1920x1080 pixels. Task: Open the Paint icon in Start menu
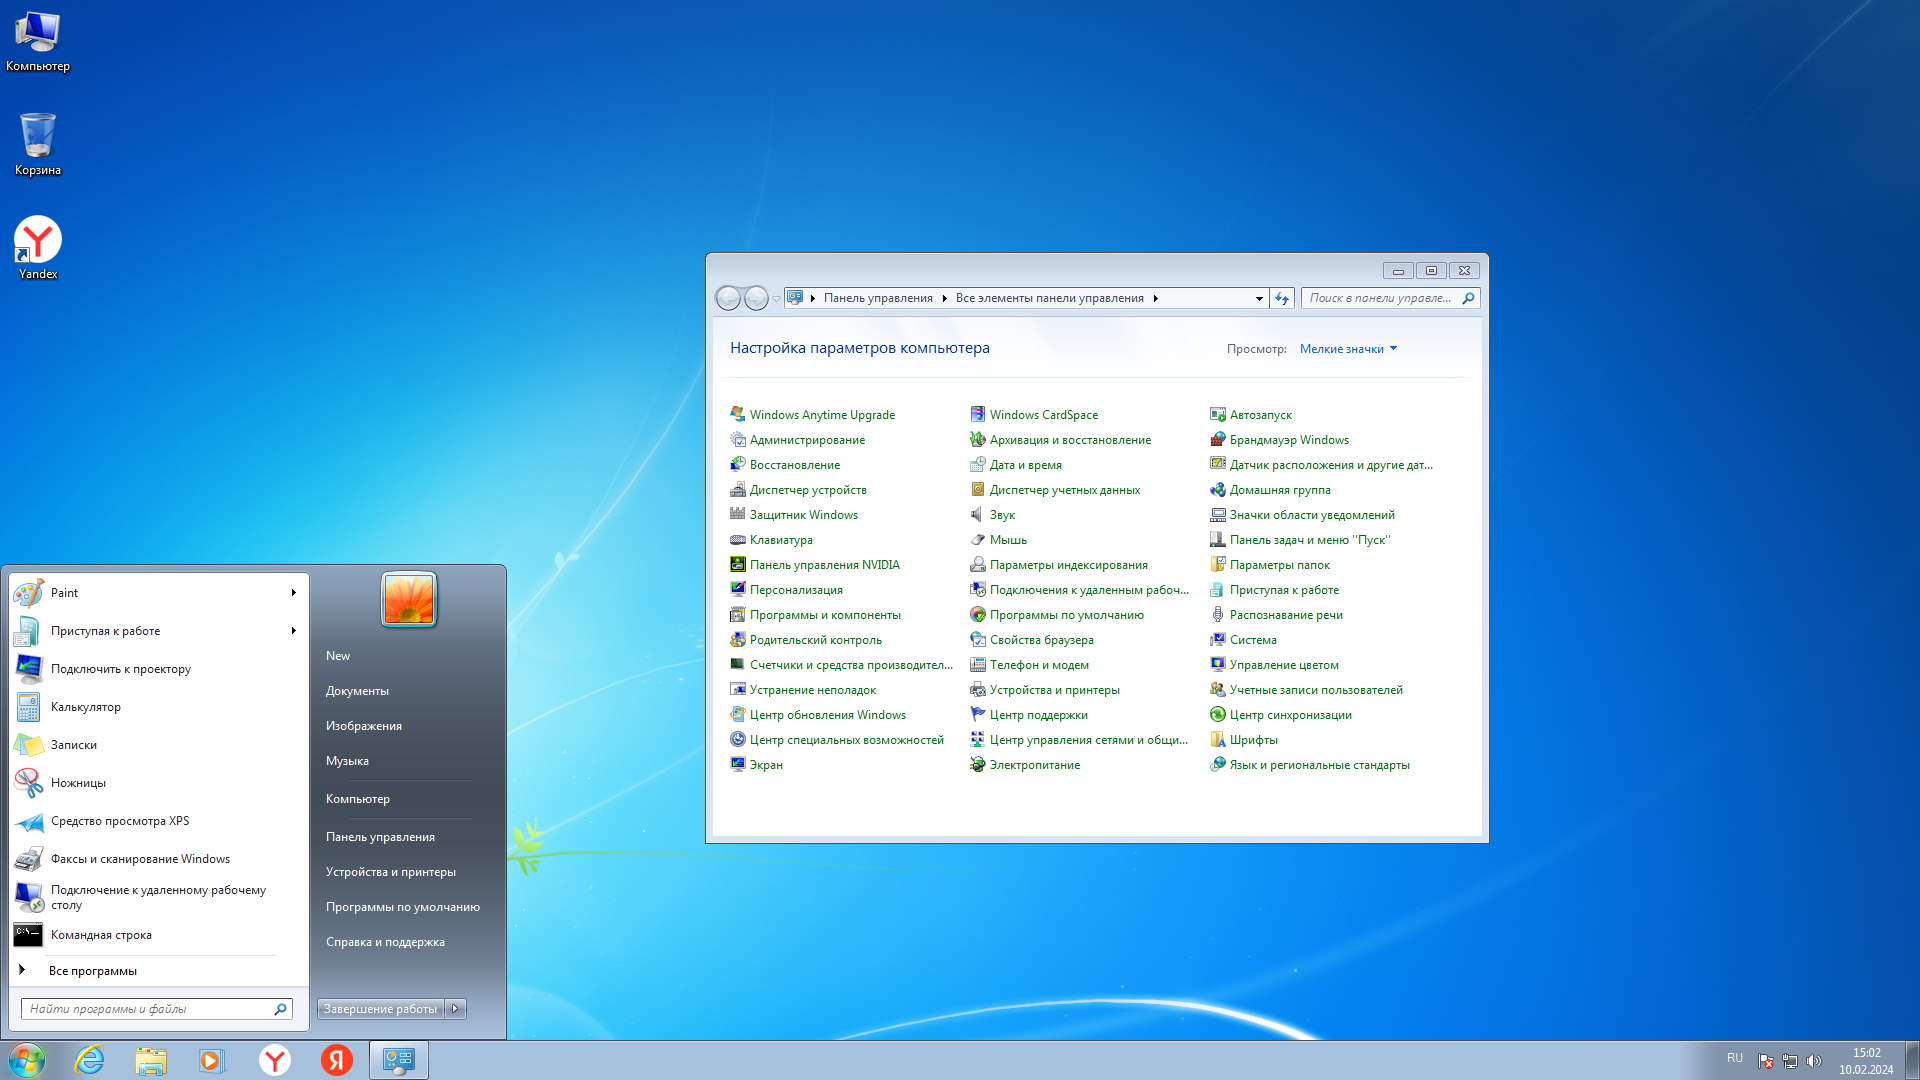tap(29, 593)
